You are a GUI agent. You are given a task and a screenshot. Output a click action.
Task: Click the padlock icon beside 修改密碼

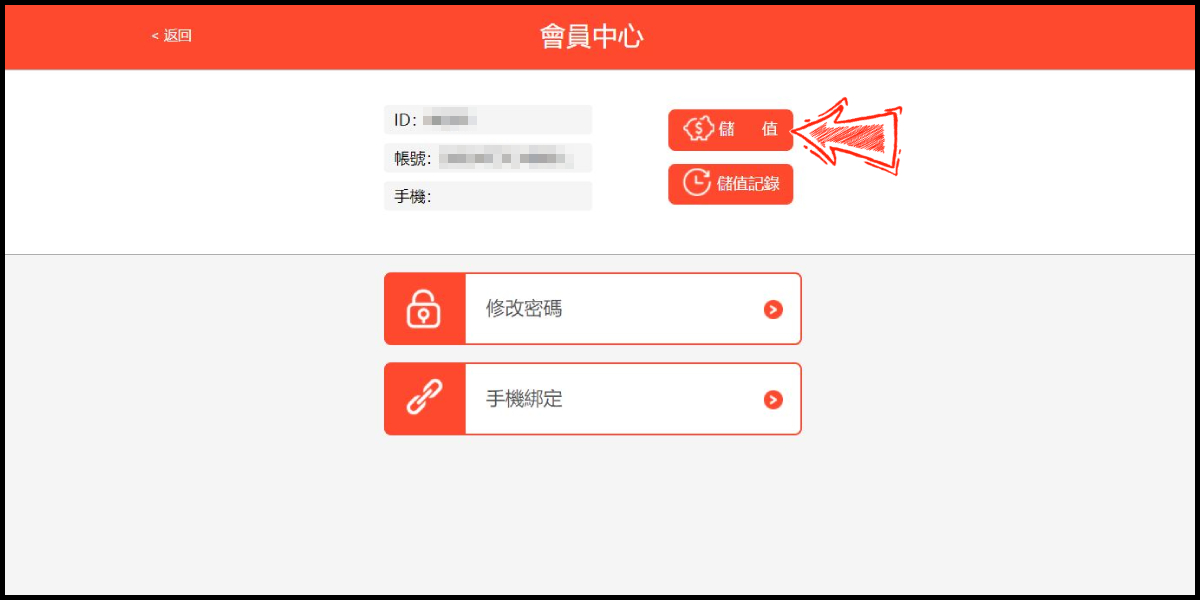coord(424,309)
